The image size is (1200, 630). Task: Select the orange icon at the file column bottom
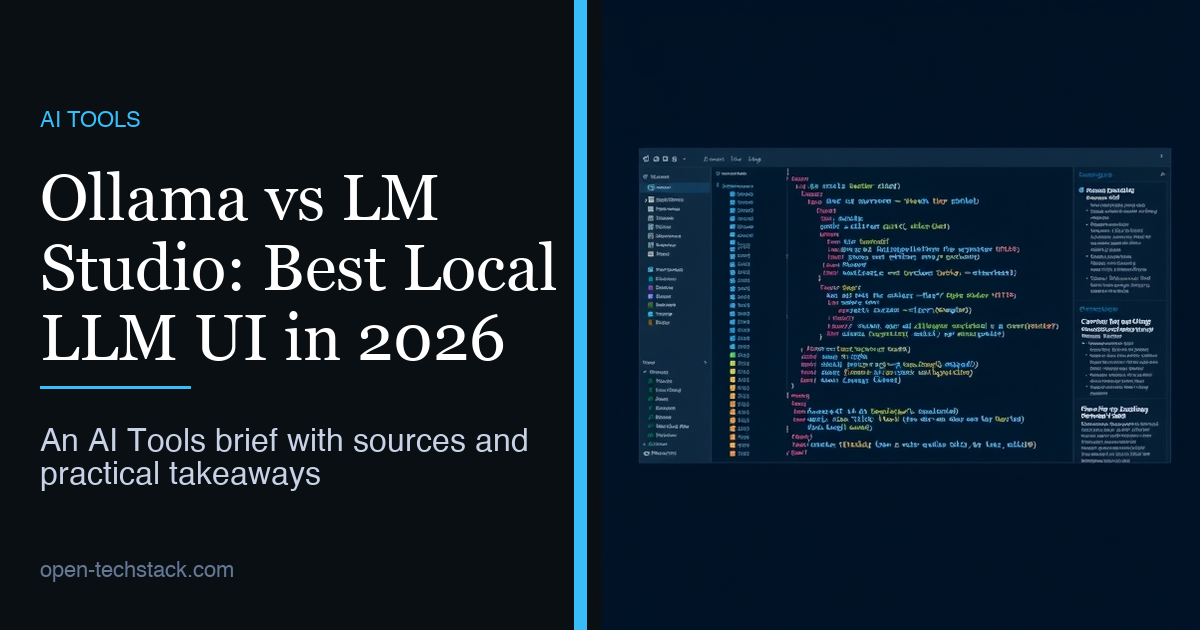click(x=732, y=453)
